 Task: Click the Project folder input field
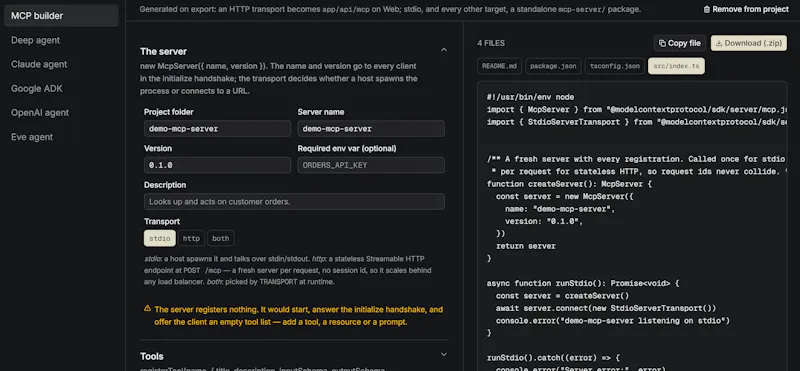[x=217, y=129]
